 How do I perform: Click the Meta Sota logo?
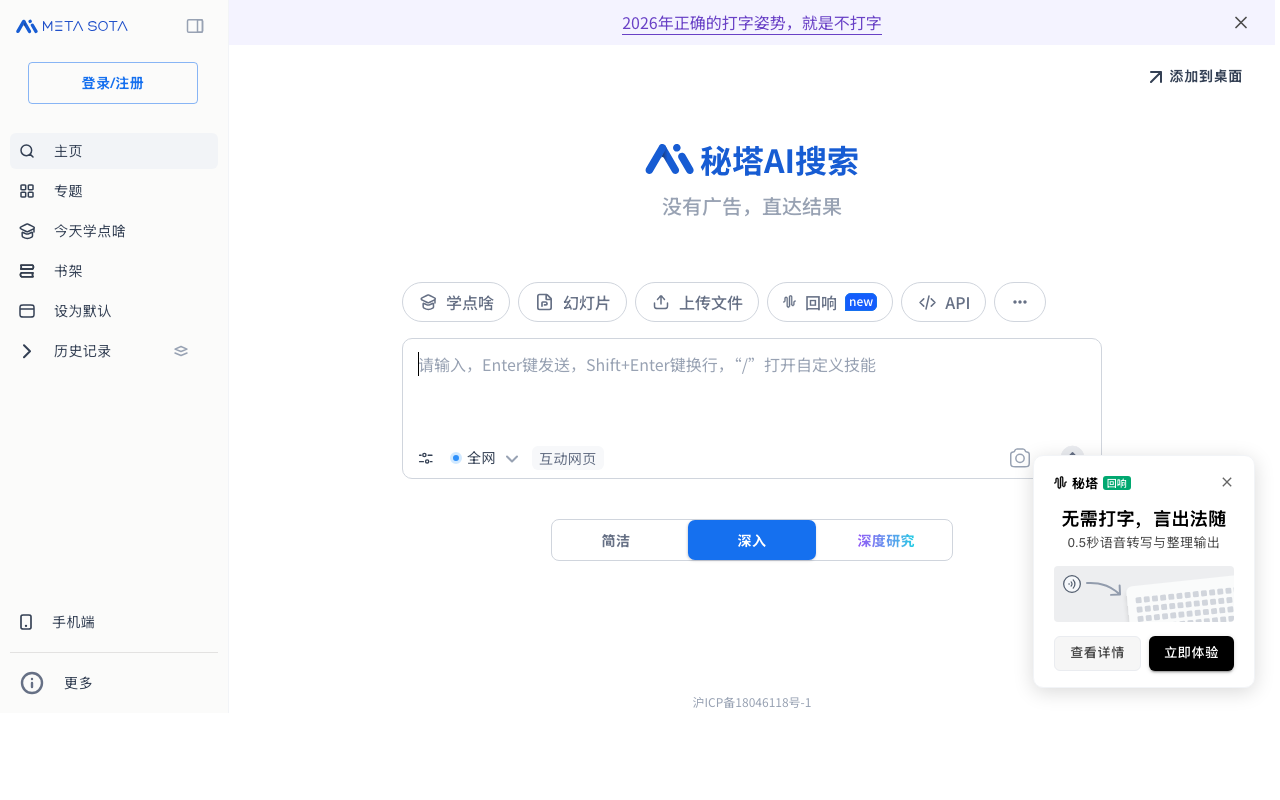(71, 25)
